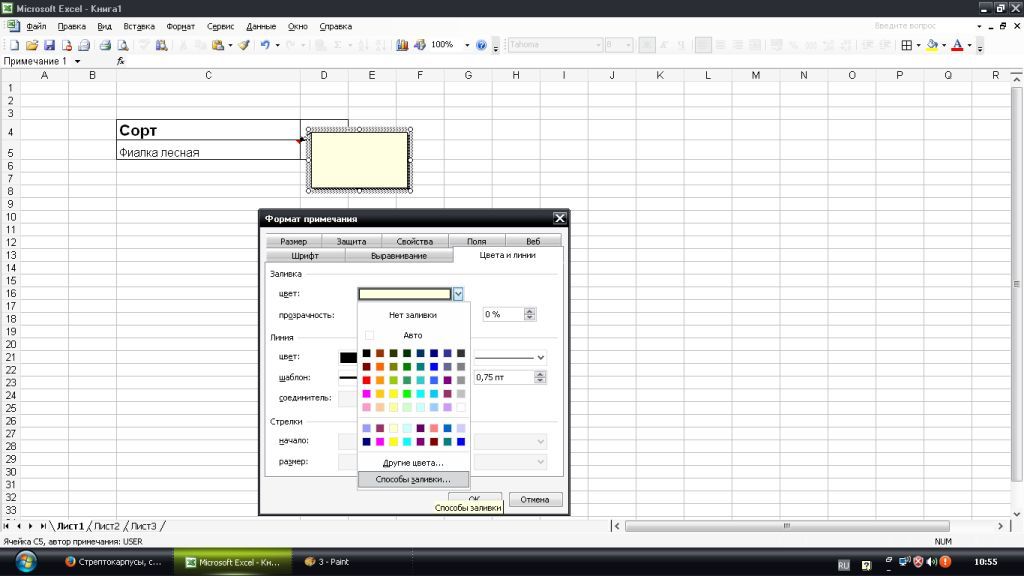Click the blue Help question mark icon
Viewport: 1024px width, 576px height.
(481, 45)
